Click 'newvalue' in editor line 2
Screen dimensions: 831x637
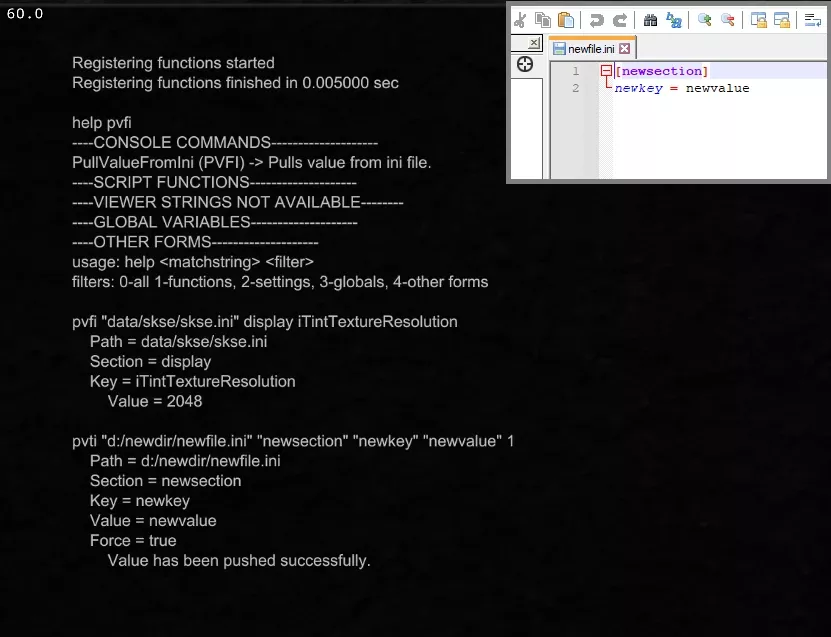(718, 88)
